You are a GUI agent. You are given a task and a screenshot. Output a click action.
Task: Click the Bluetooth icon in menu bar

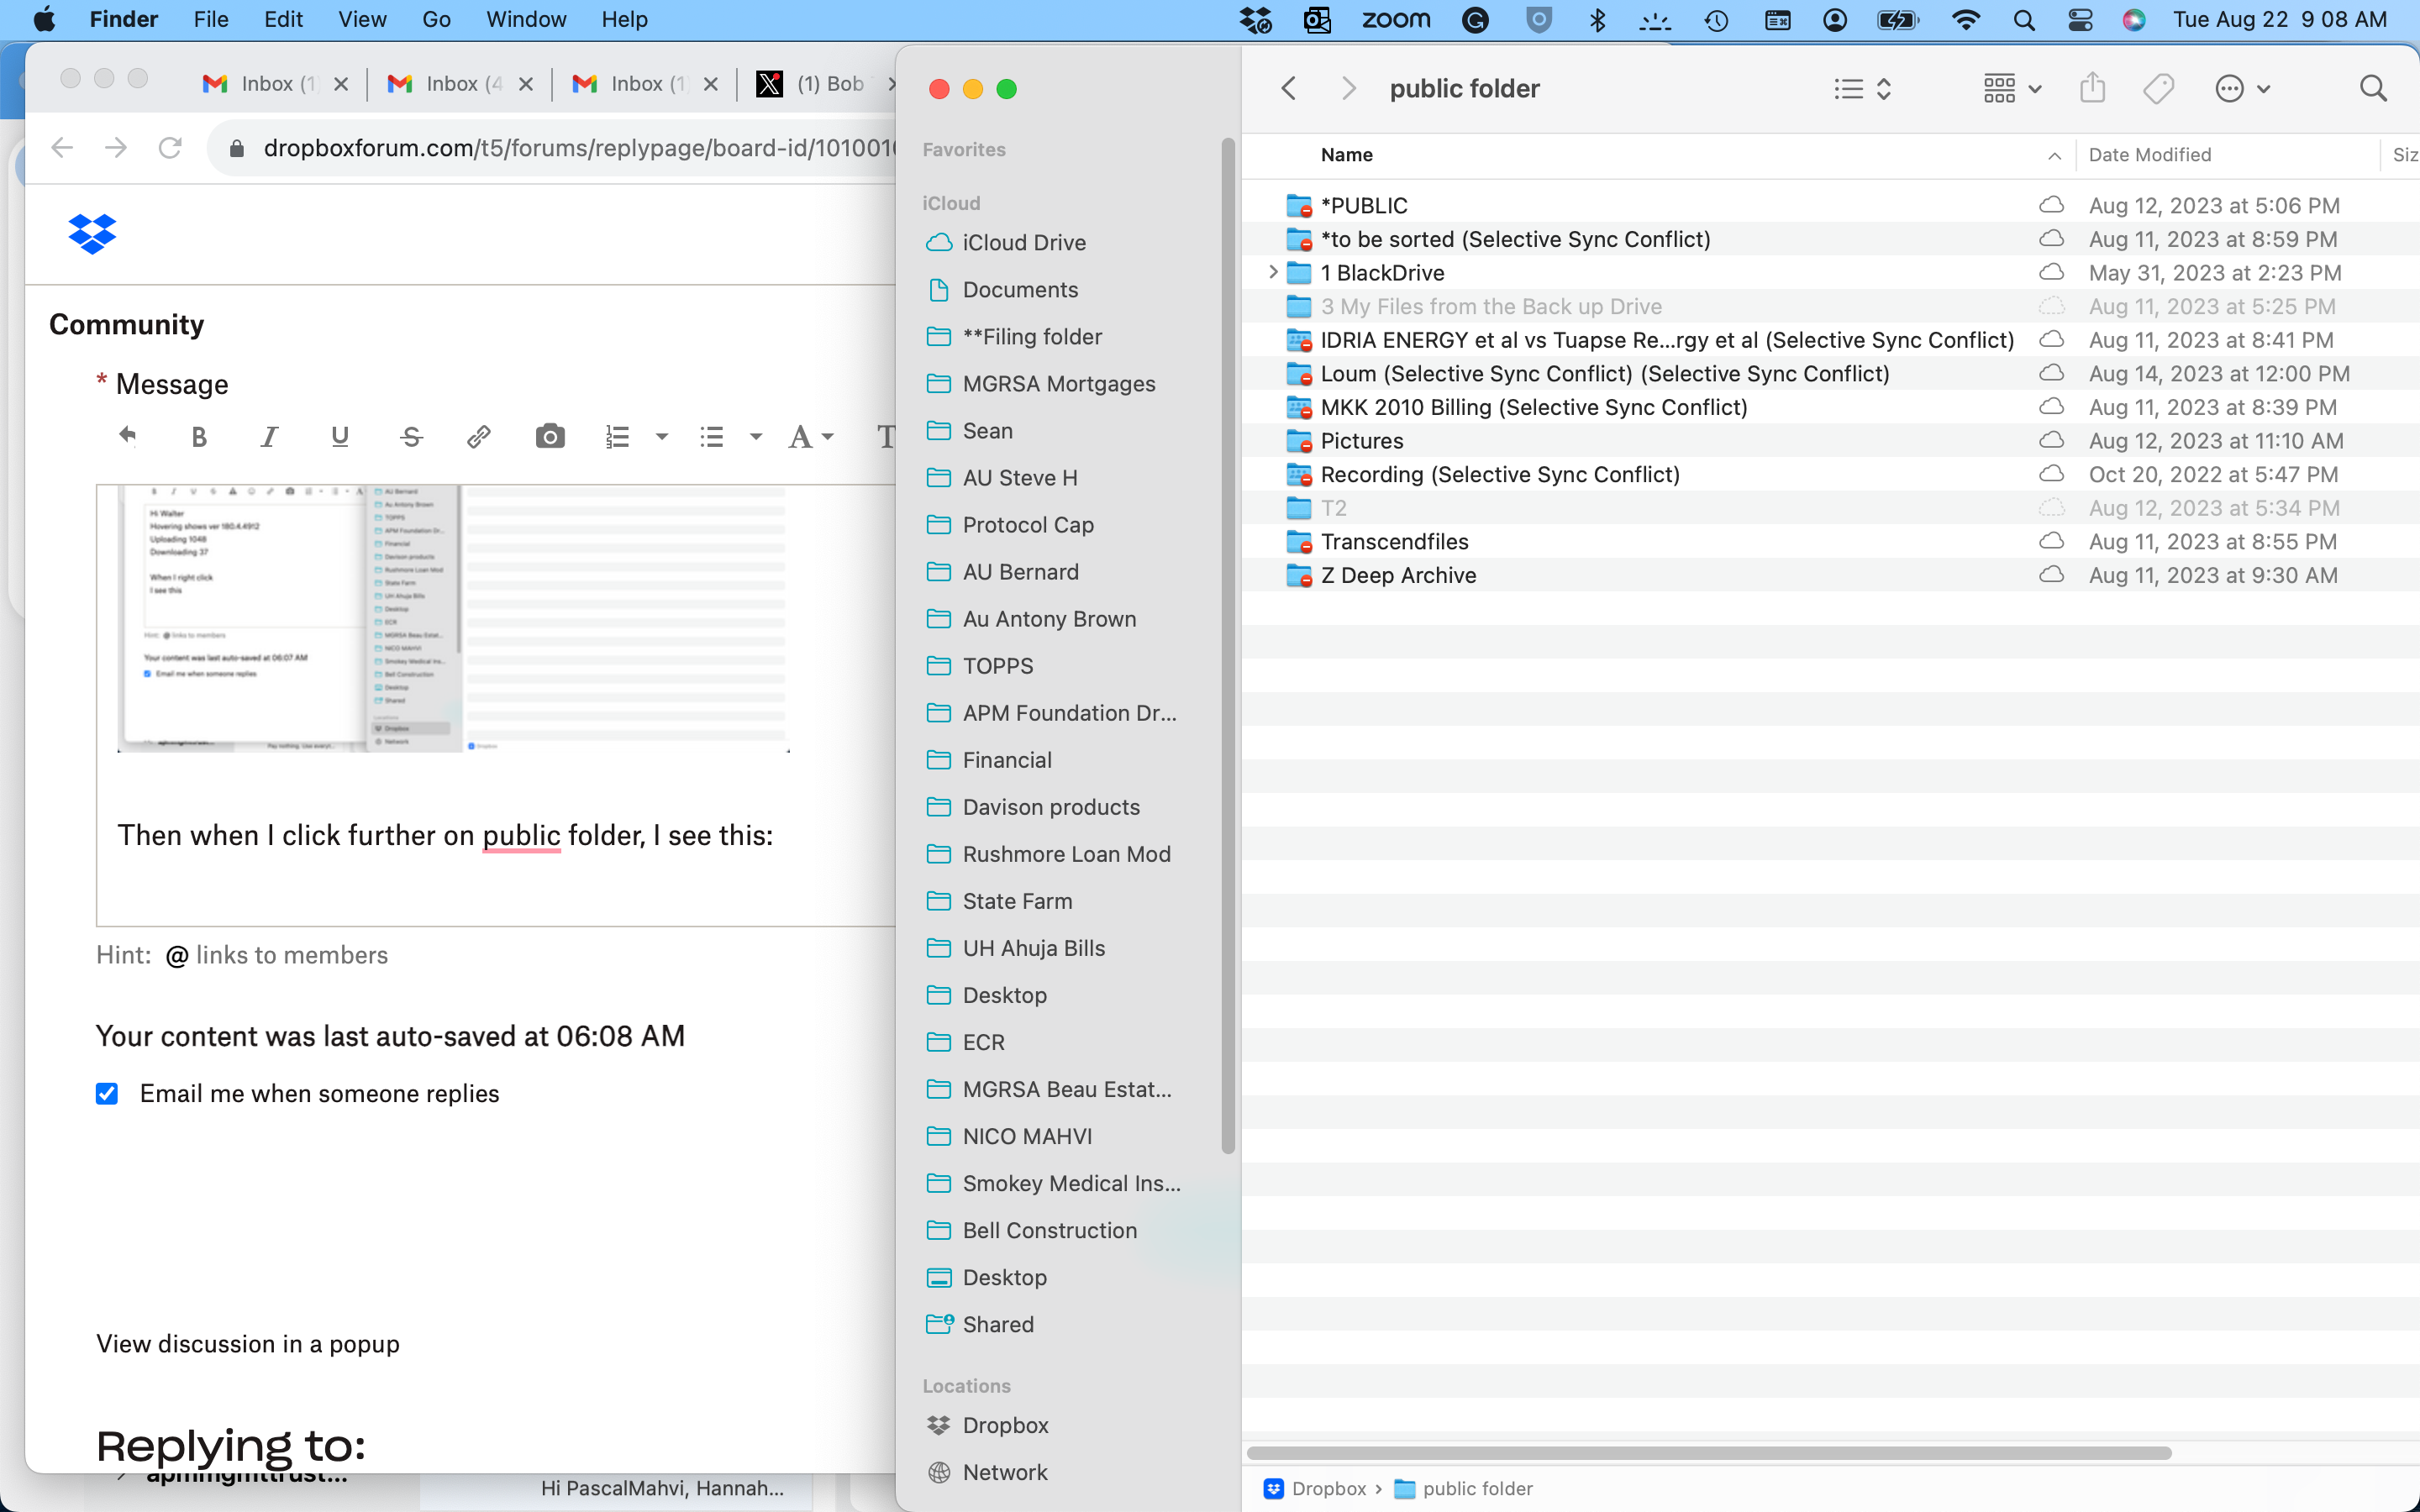tap(1597, 20)
